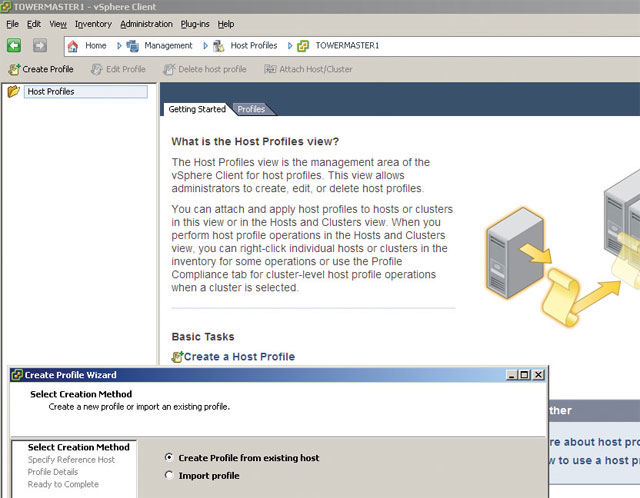Expand the arrow after Host Profiles breadcrumb
This screenshot has height=498, width=640.
[290, 46]
